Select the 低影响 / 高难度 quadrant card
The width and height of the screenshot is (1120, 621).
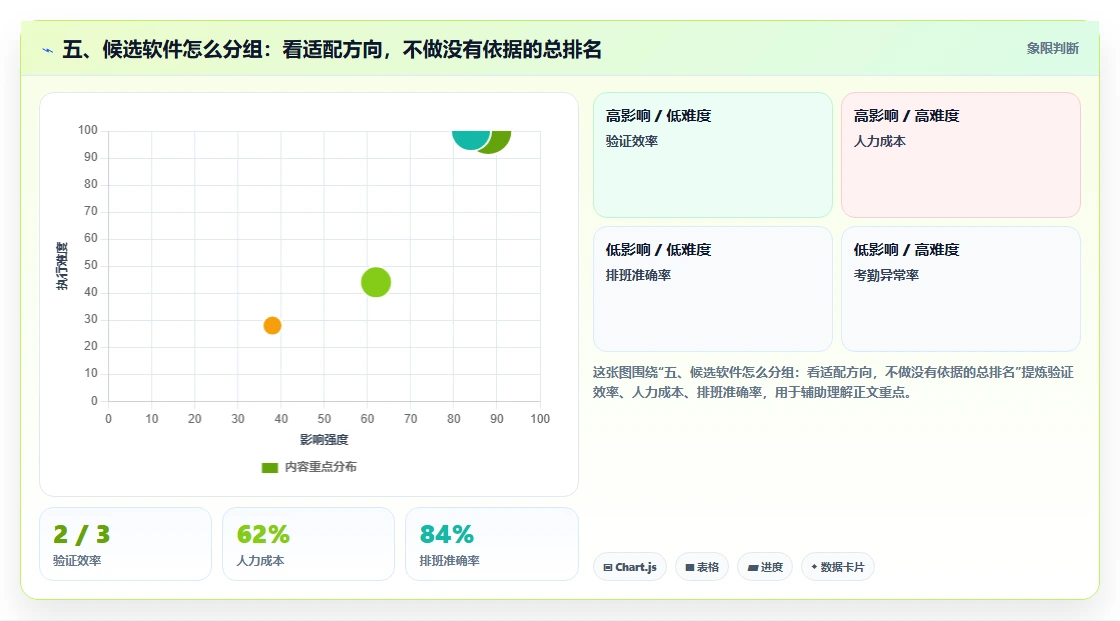(961, 289)
